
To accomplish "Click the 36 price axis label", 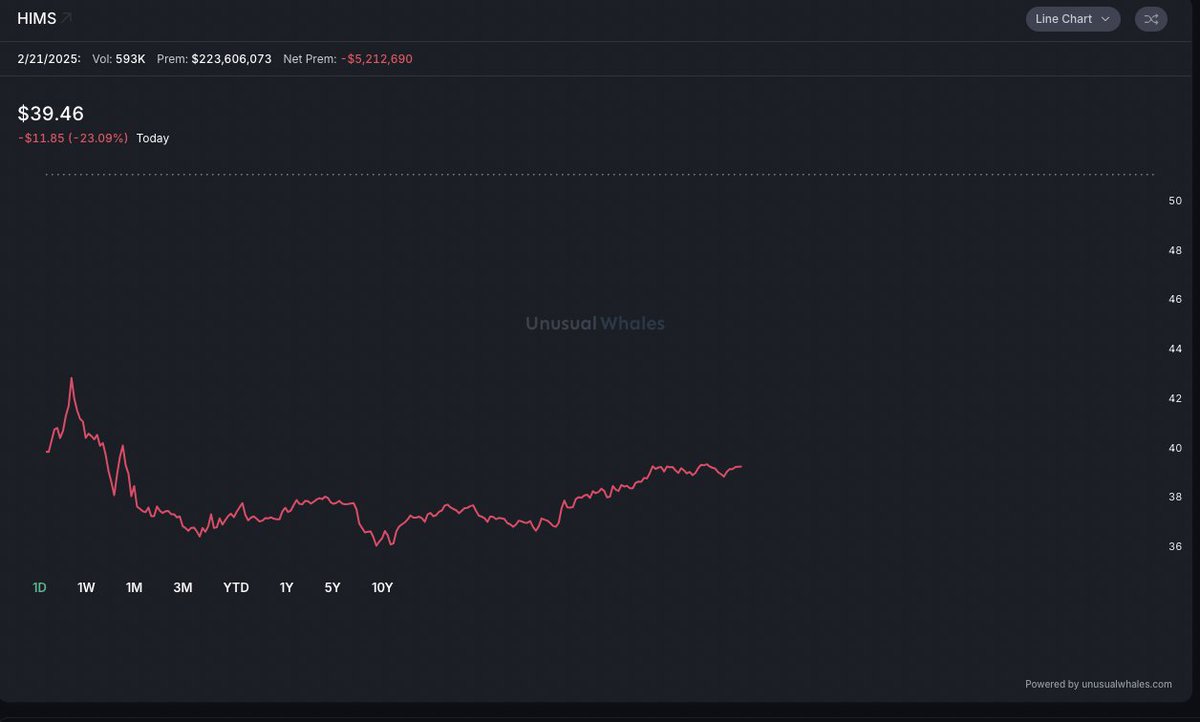I will (1175, 546).
